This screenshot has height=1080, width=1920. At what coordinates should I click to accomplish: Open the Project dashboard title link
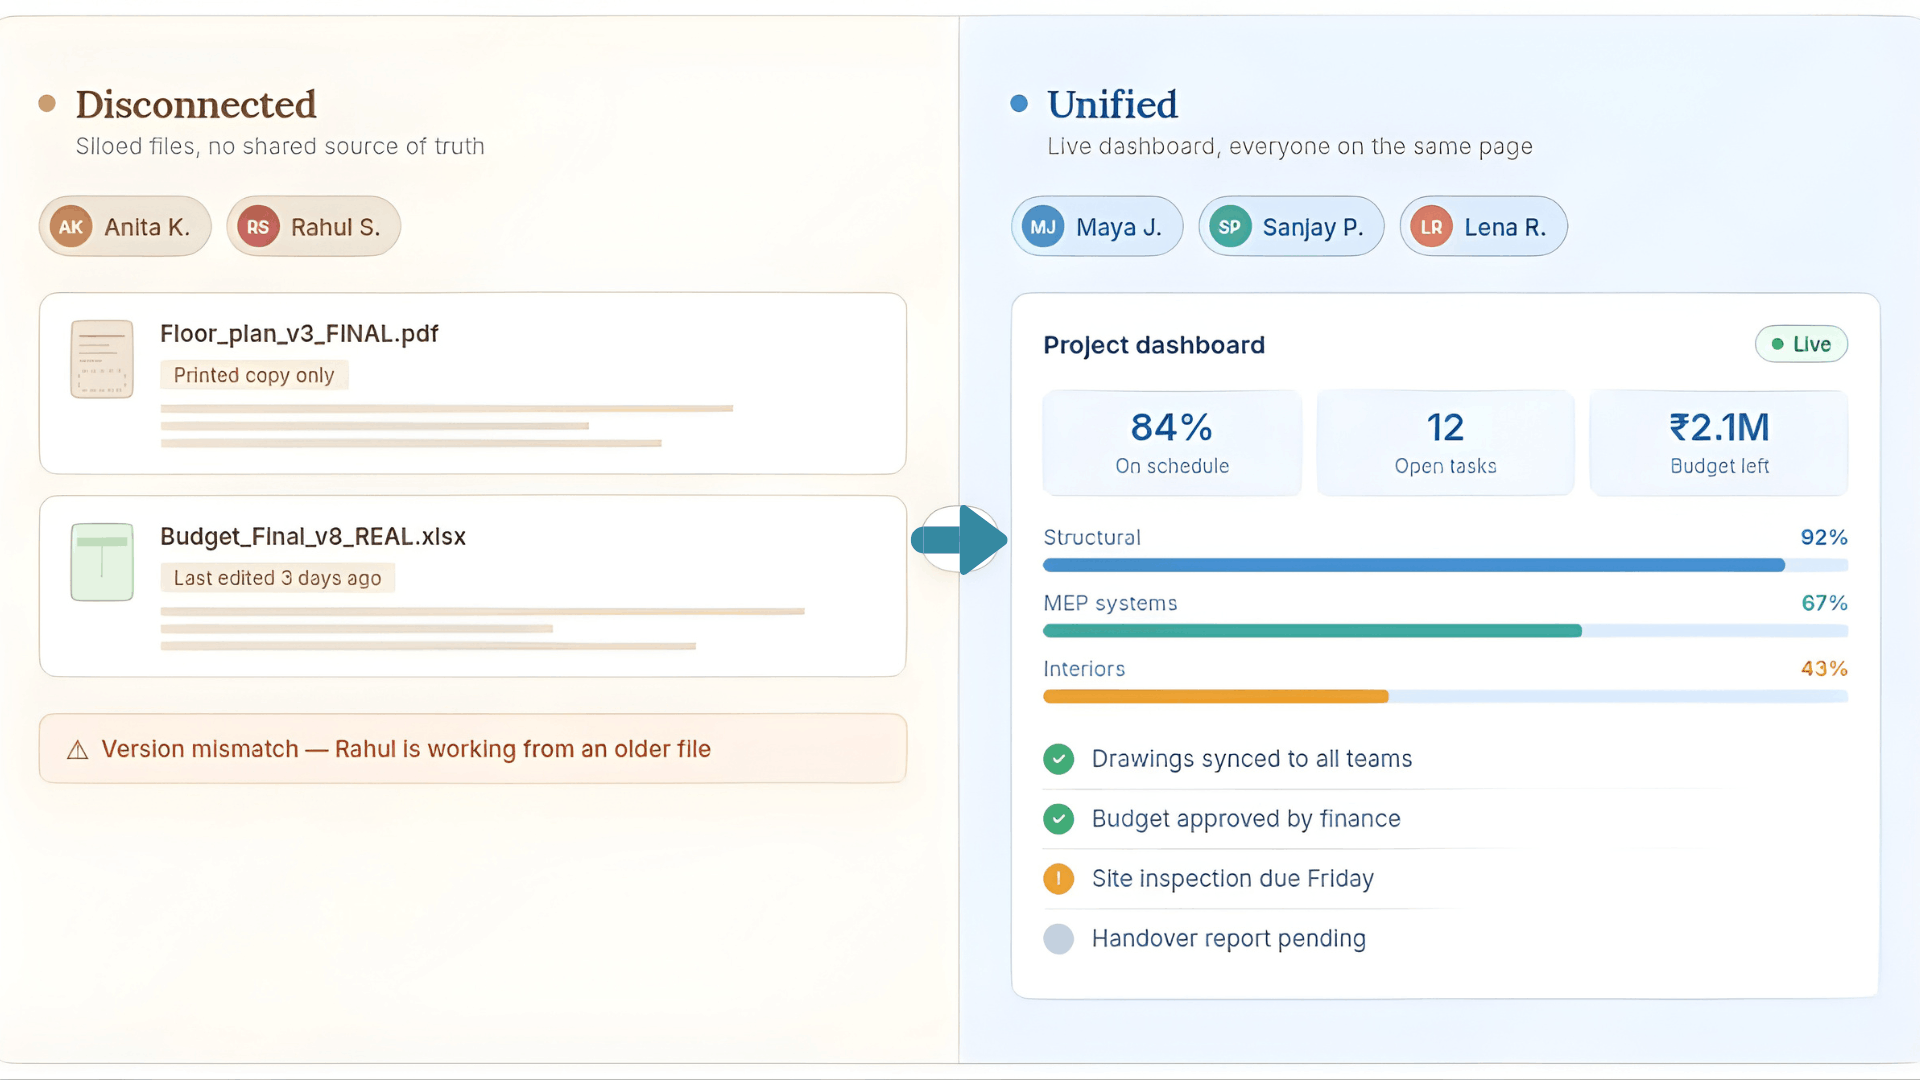click(x=1154, y=344)
